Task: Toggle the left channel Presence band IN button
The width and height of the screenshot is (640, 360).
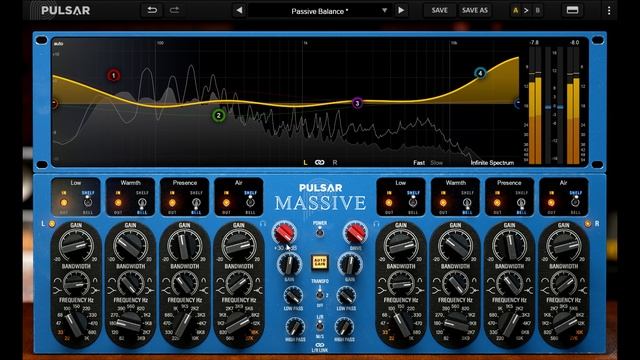Action: (x=172, y=202)
